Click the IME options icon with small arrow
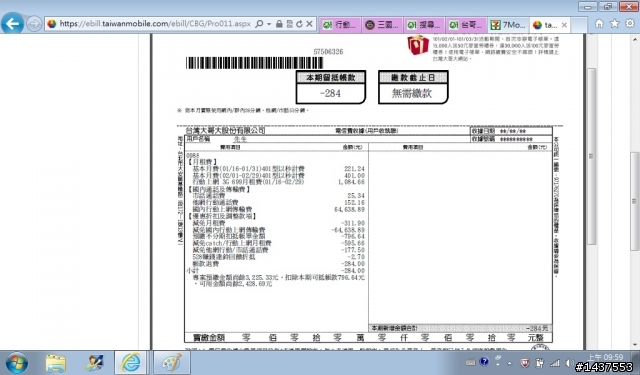The width and height of the screenshot is (640, 375). tap(498, 360)
